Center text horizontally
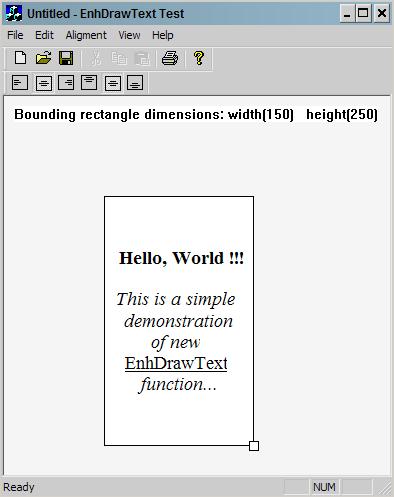Image resolution: width=394 pixels, height=497 pixels. (x=44, y=83)
